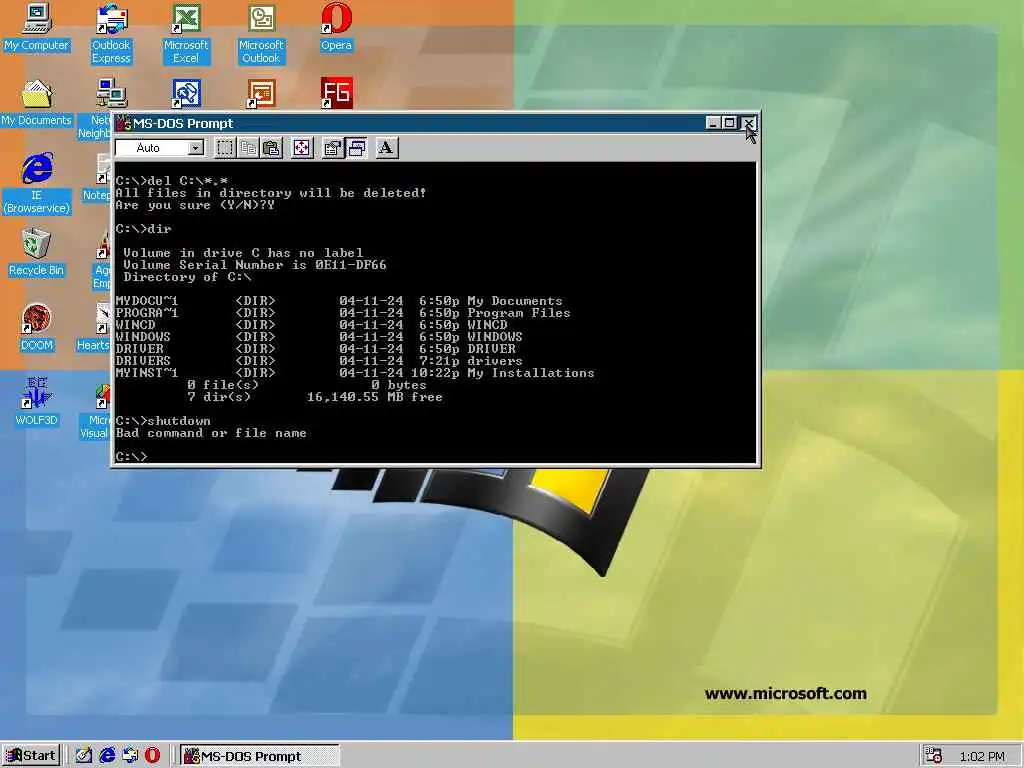The height and width of the screenshot is (768, 1024).
Task: Maximize the MS-DOS Prompt window
Action: [x=729, y=123]
